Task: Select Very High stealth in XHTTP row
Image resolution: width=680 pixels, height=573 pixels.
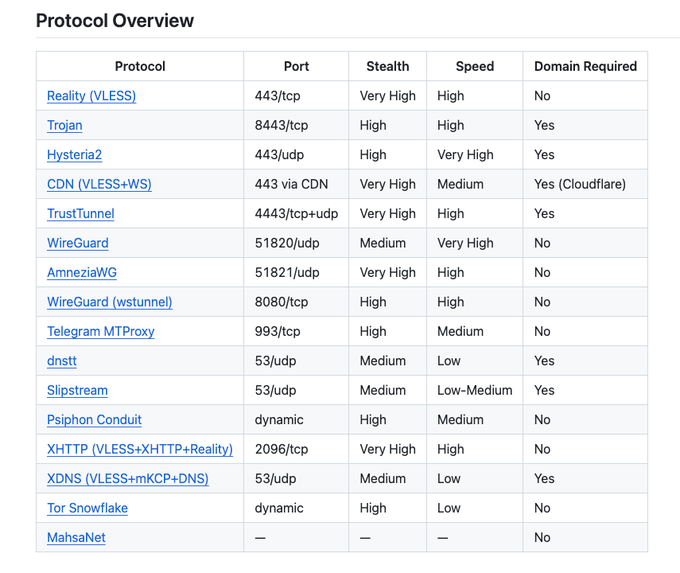Action: (x=388, y=450)
